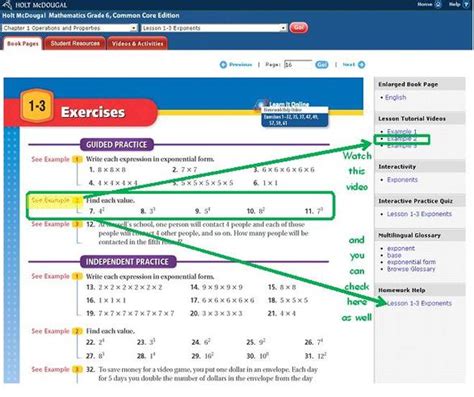Open the exponential form glossary link
Viewport: 474px width, 397px height.
point(411,262)
